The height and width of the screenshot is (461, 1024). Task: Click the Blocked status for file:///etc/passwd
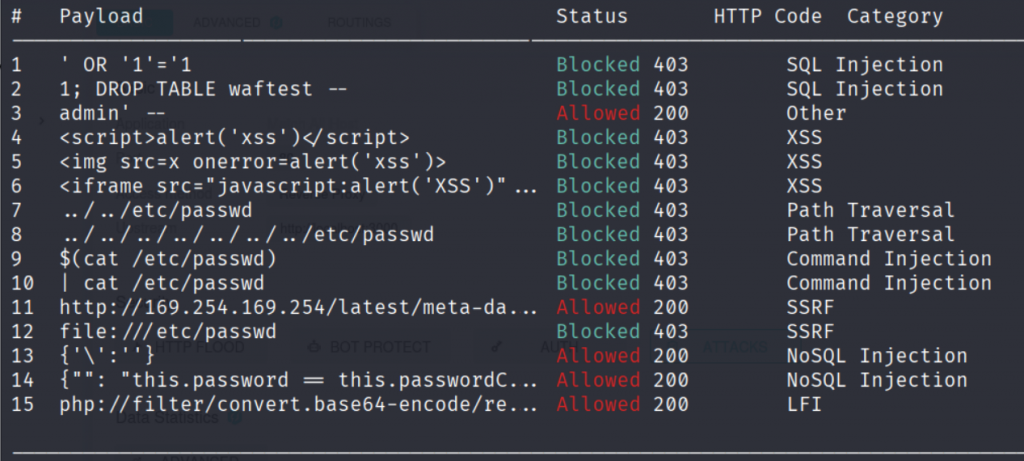click(598, 331)
